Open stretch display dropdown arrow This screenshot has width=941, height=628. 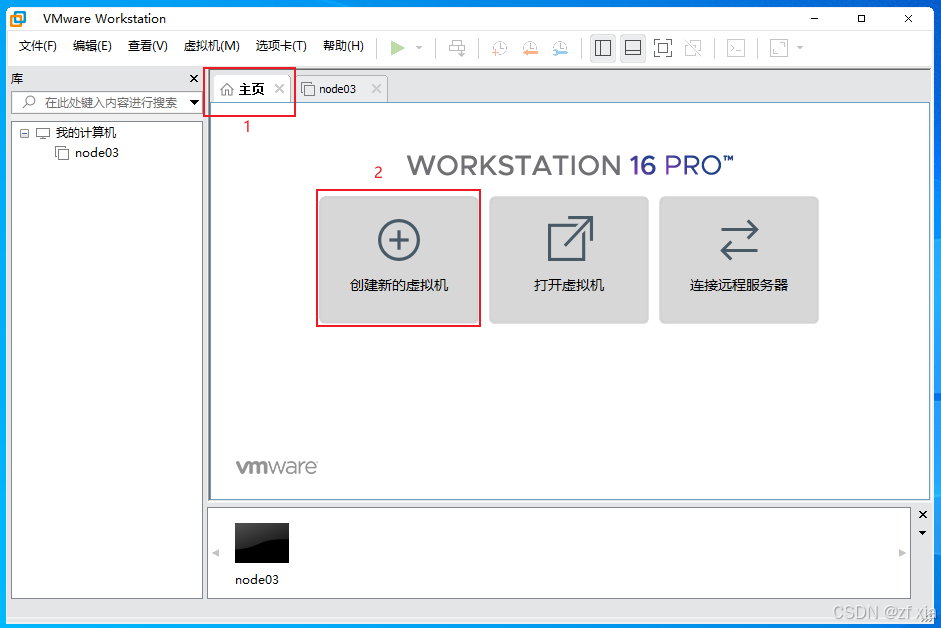(x=800, y=47)
